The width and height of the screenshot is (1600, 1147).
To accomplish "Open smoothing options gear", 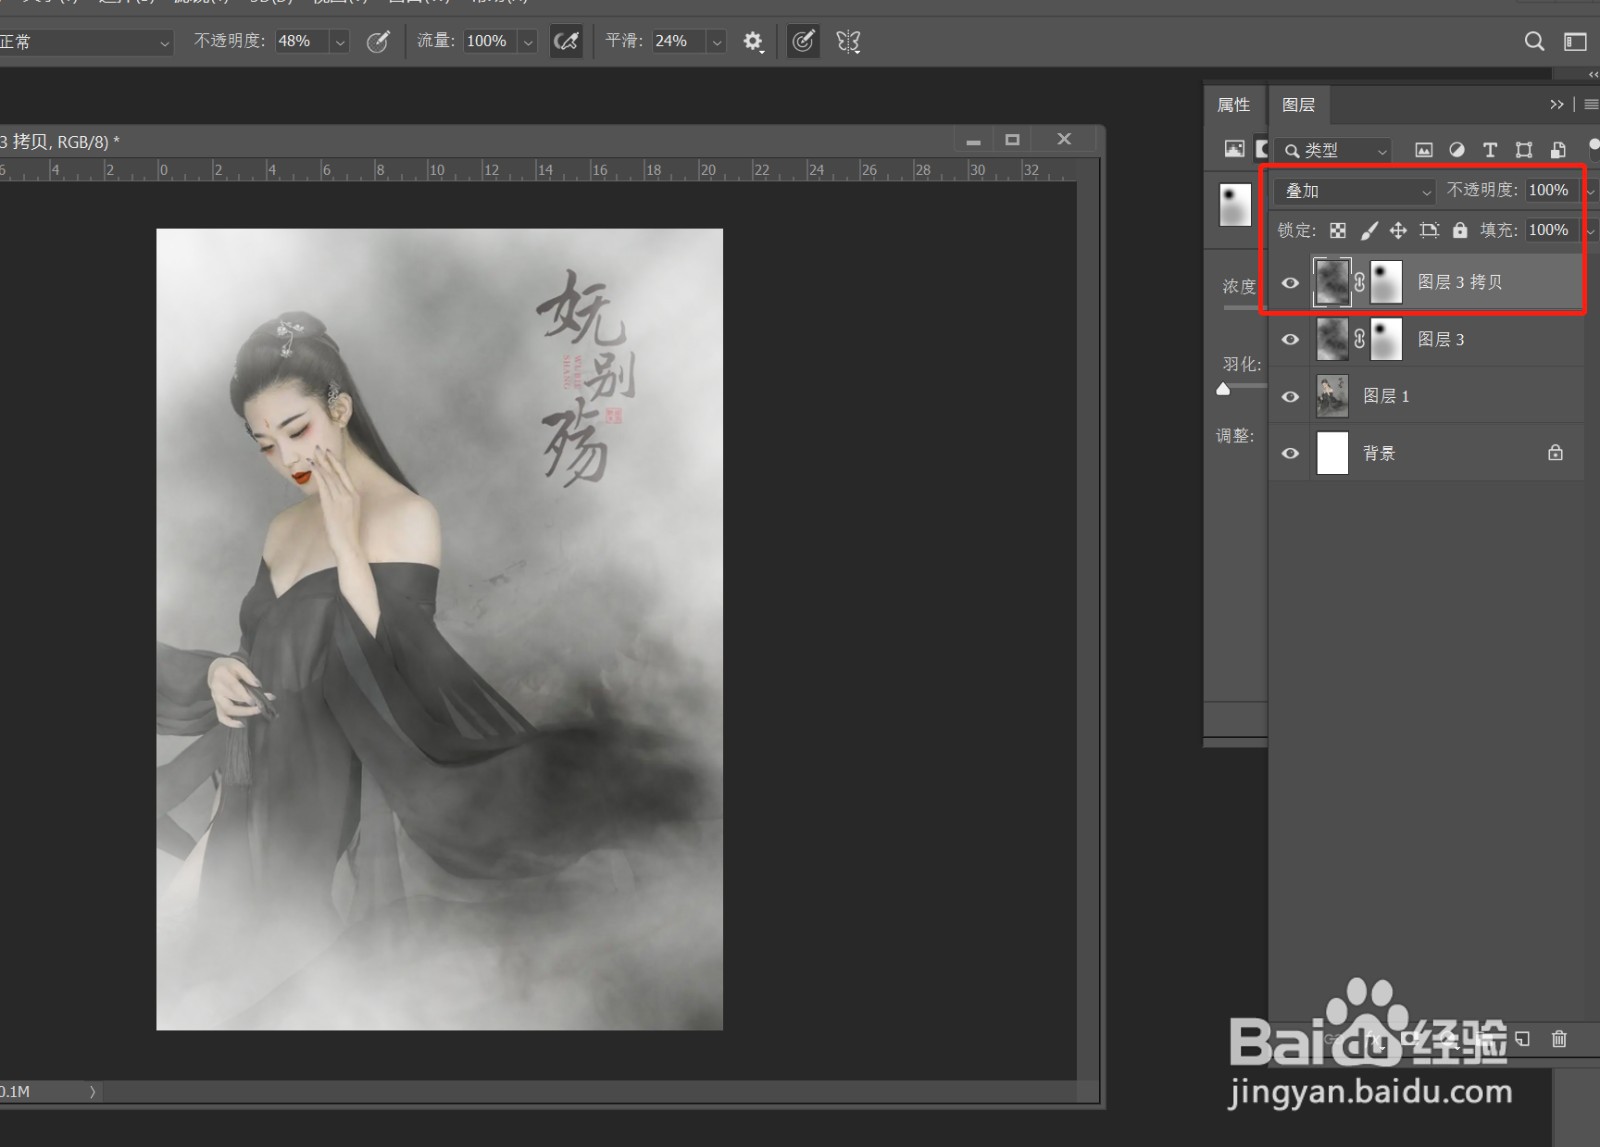I will click(752, 42).
